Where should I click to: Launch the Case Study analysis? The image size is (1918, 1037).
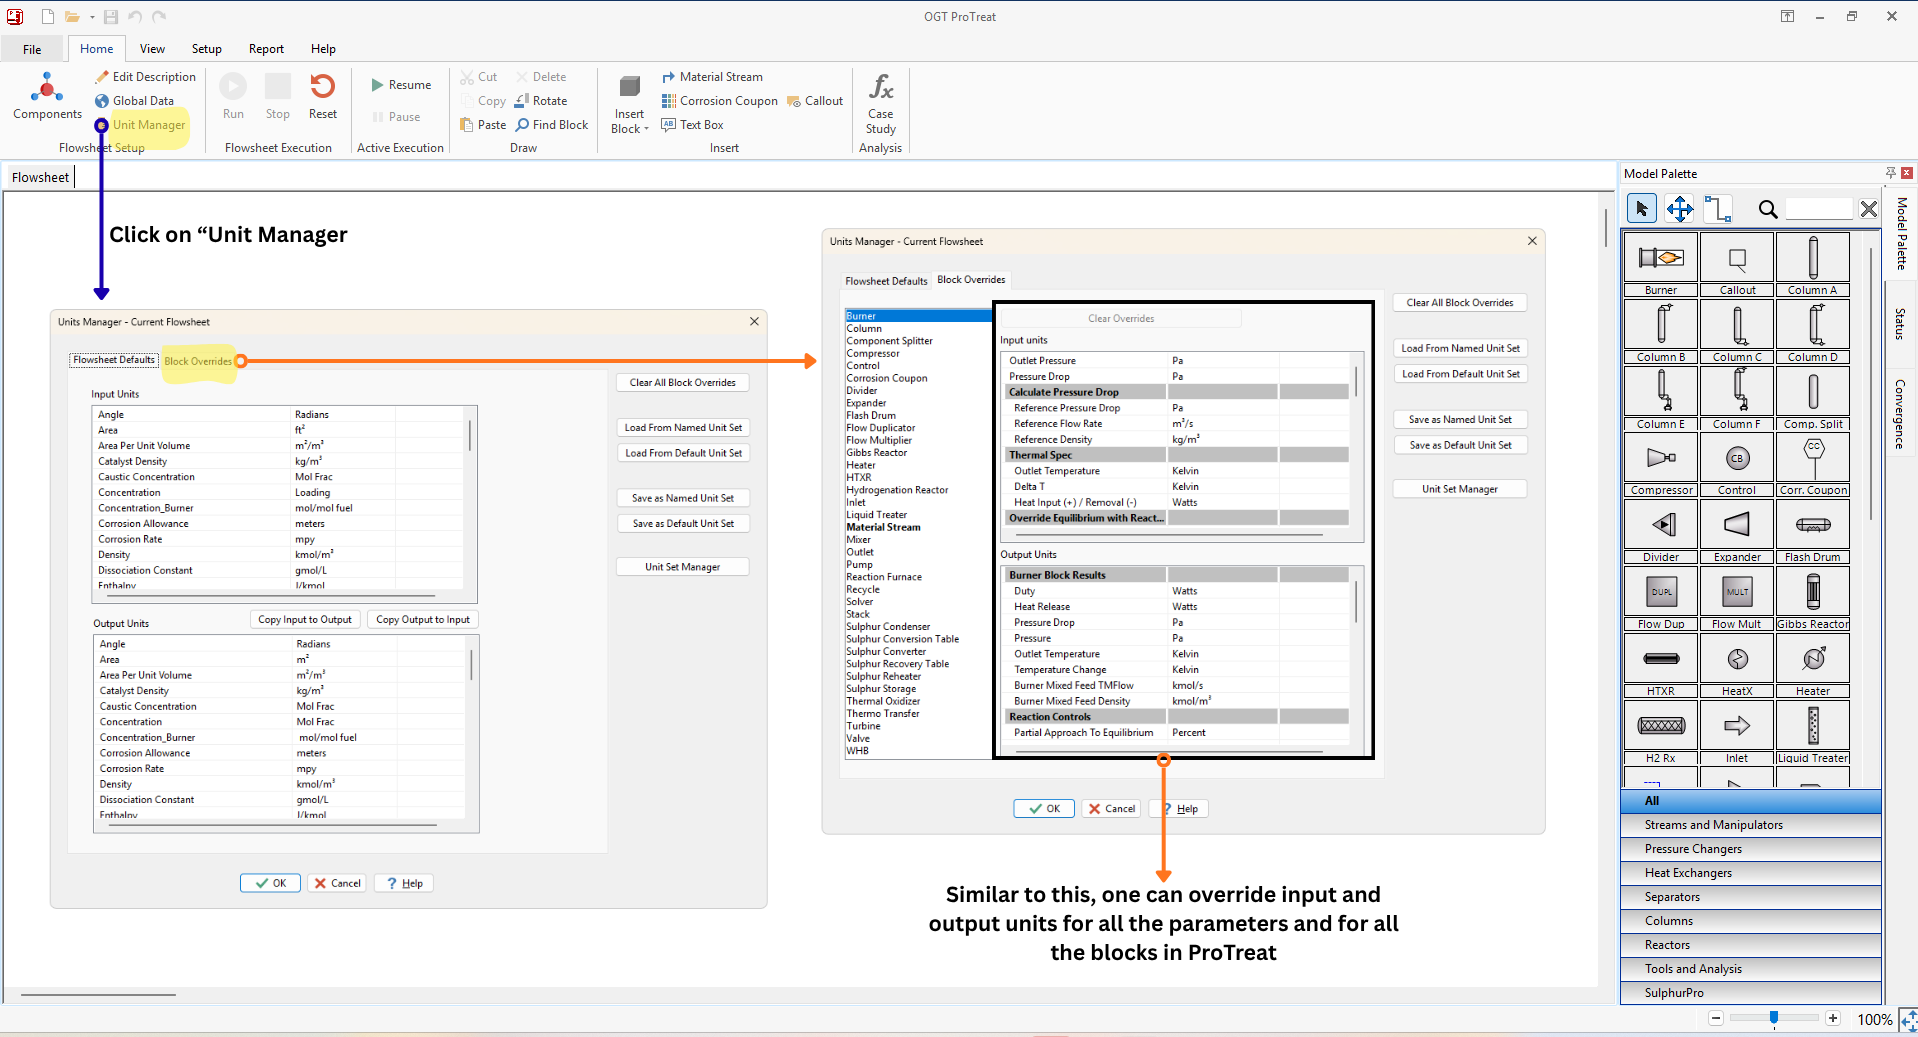click(x=881, y=103)
